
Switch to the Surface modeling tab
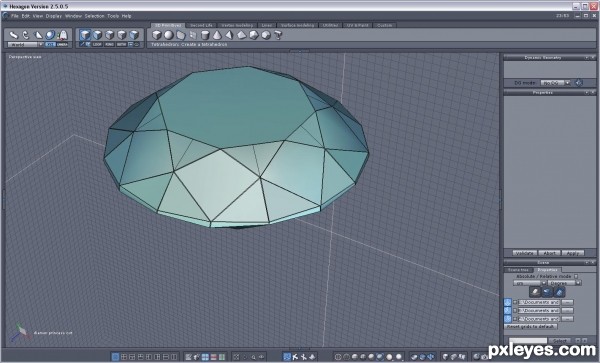click(297, 25)
